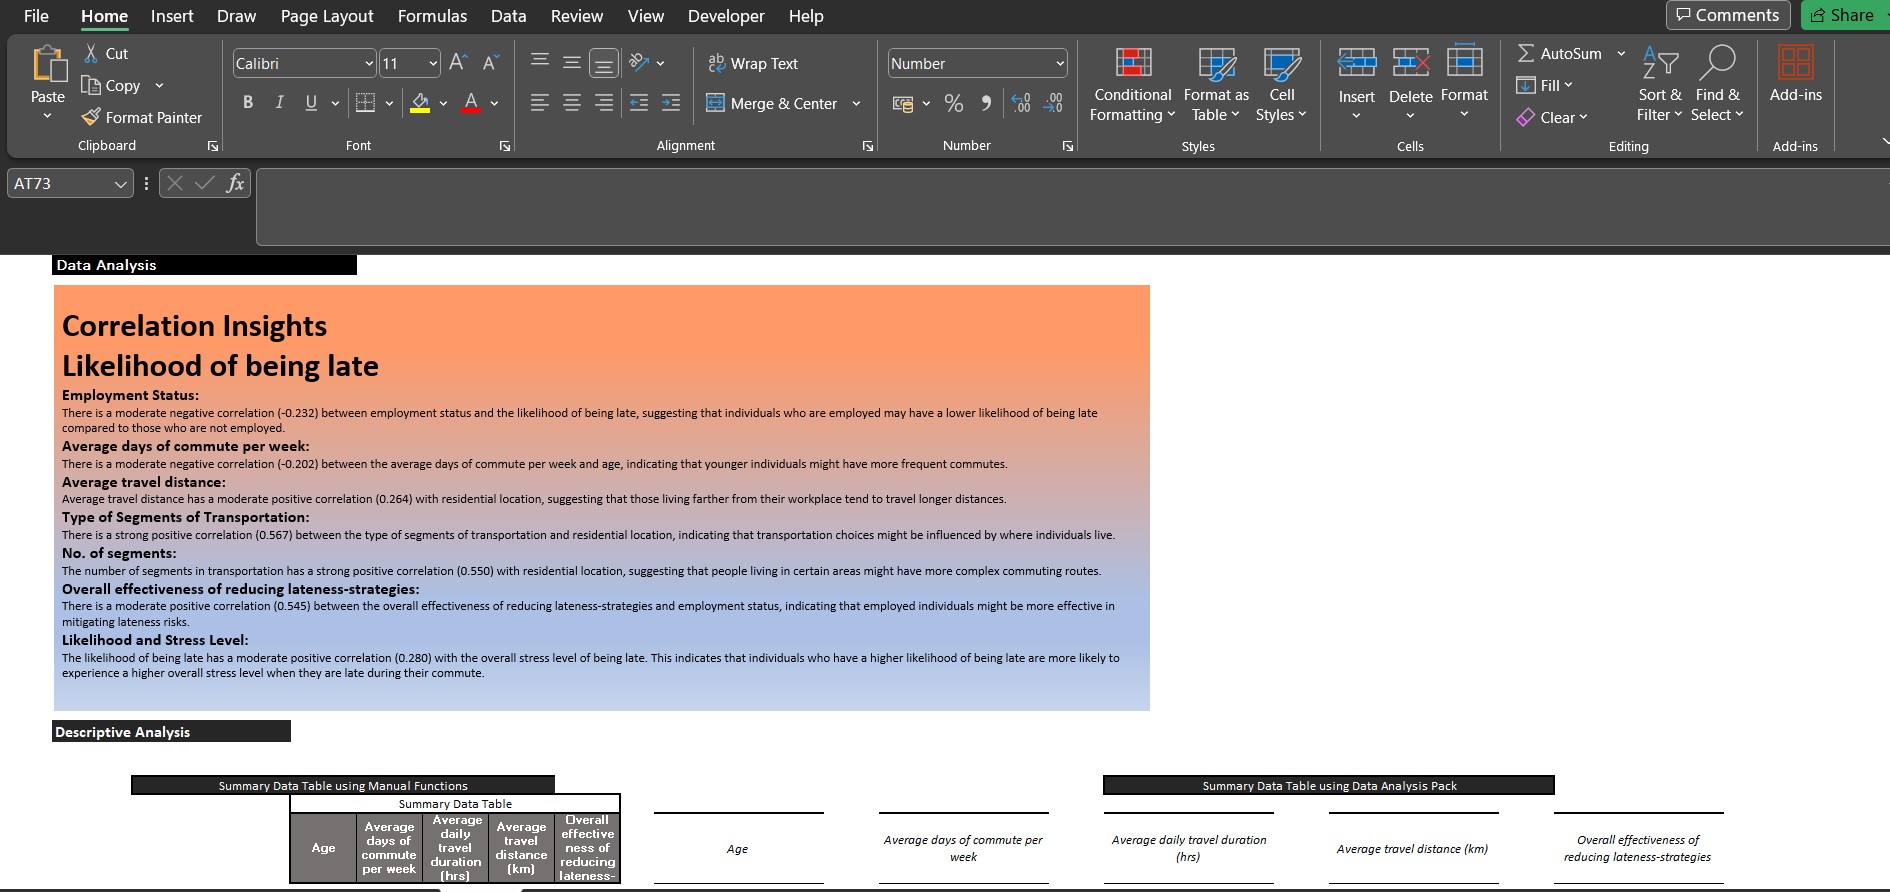
Task: Click the Share button
Action: click(1843, 15)
